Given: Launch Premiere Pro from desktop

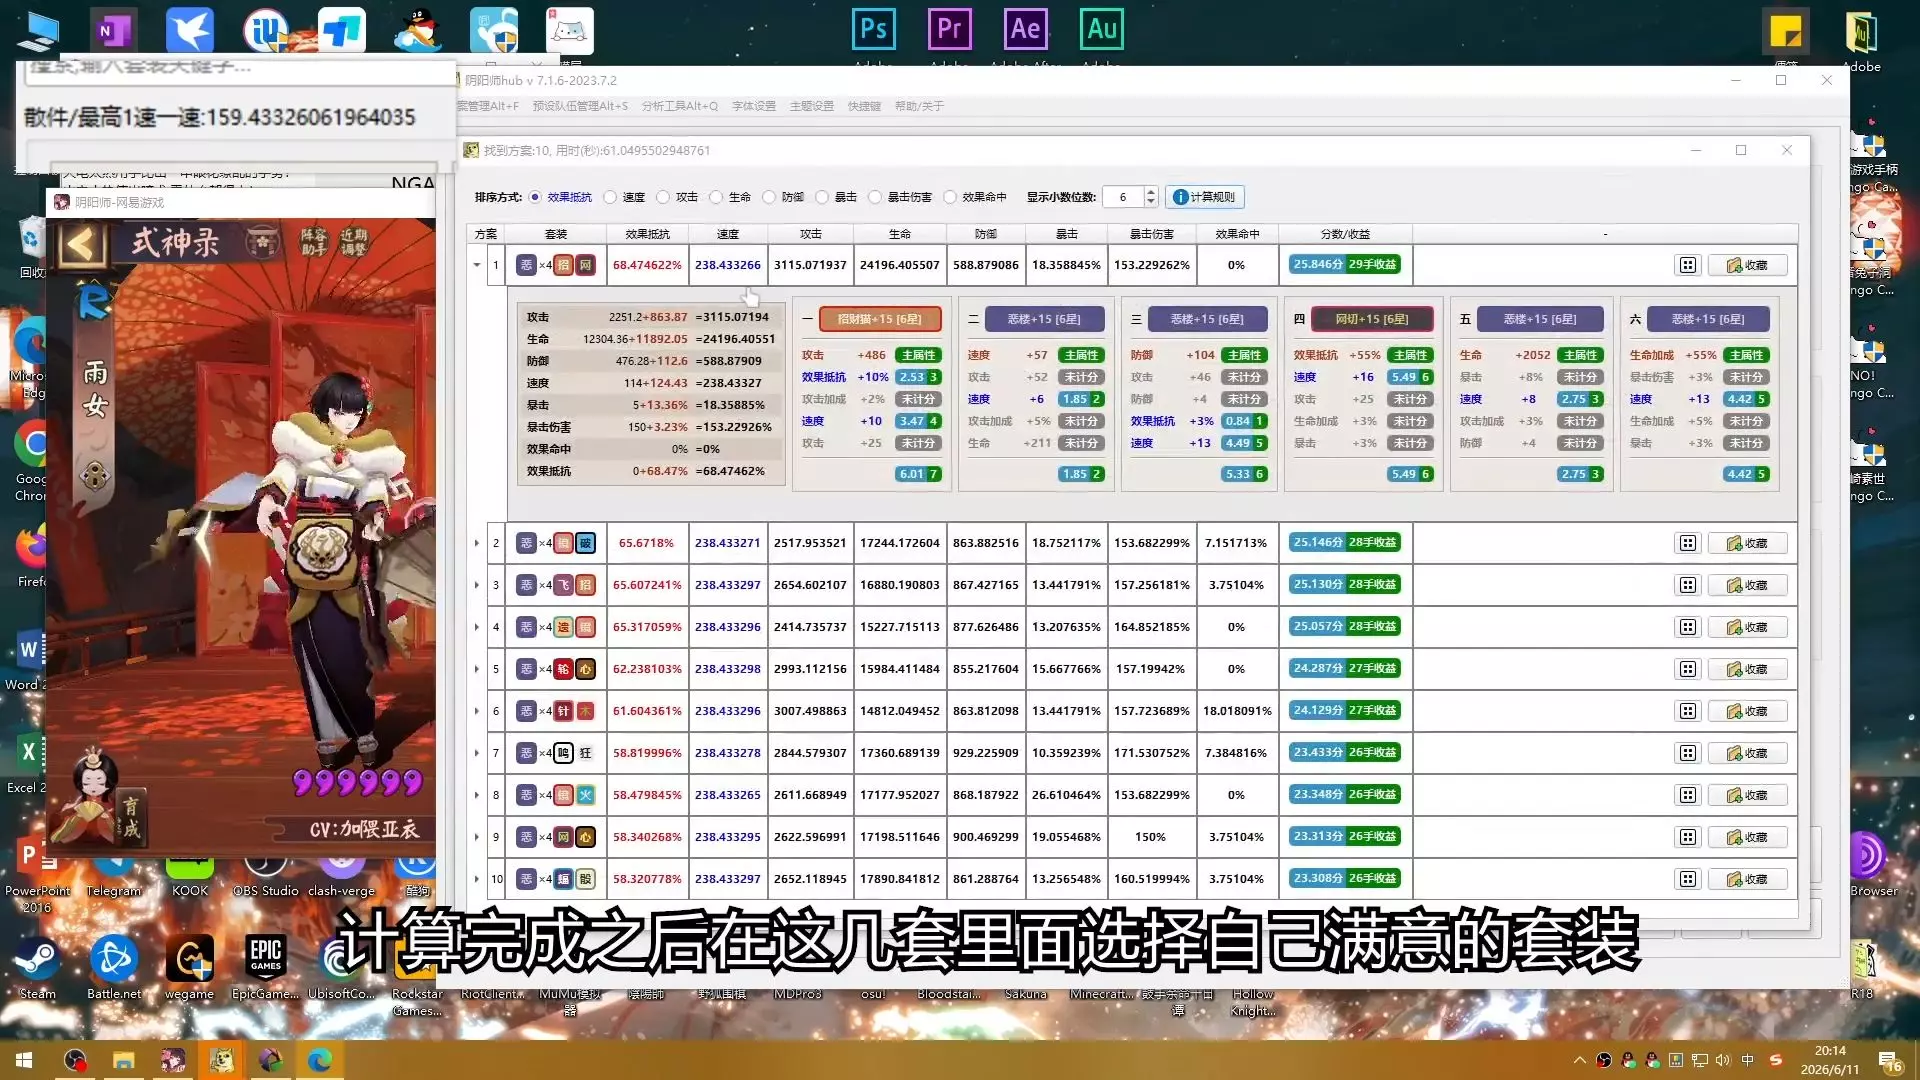Looking at the screenshot, I should pyautogui.click(x=949, y=30).
